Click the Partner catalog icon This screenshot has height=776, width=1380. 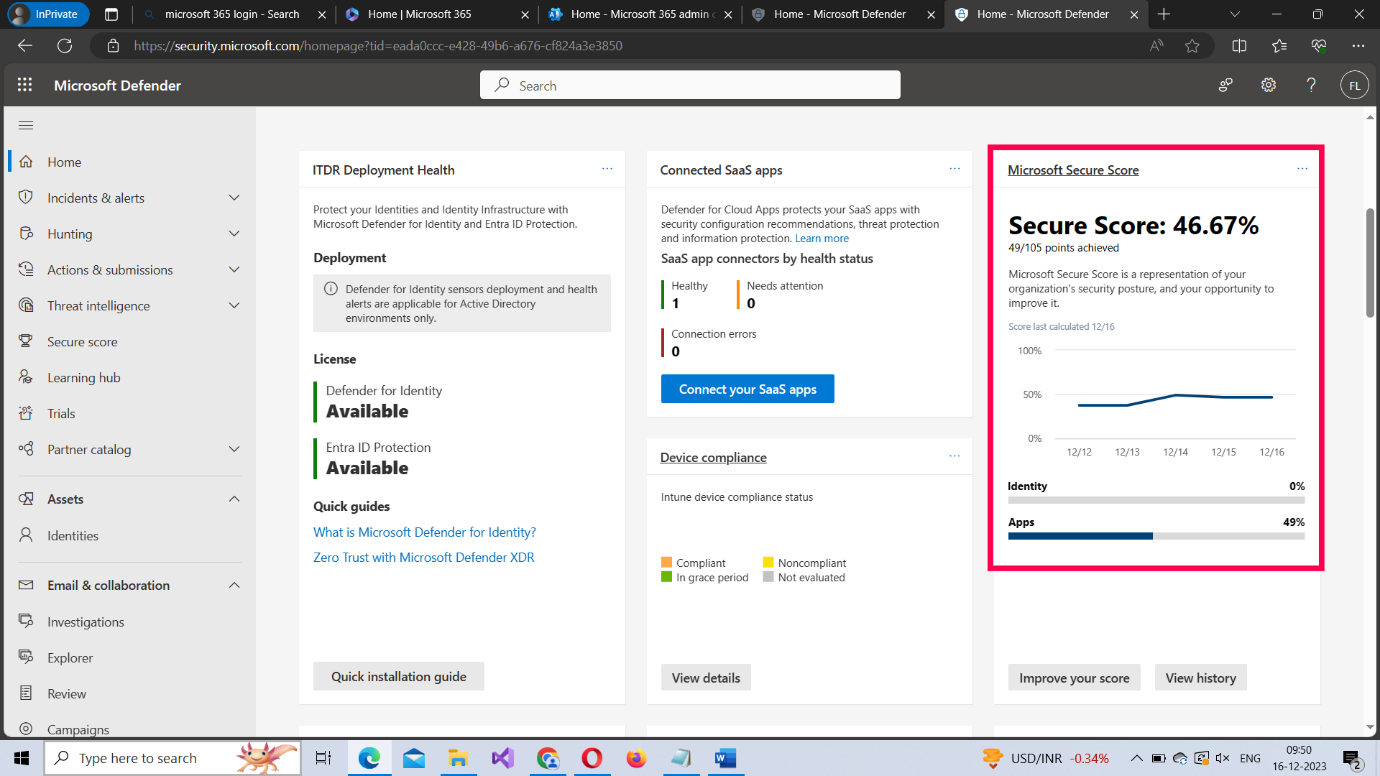[26, 449]
